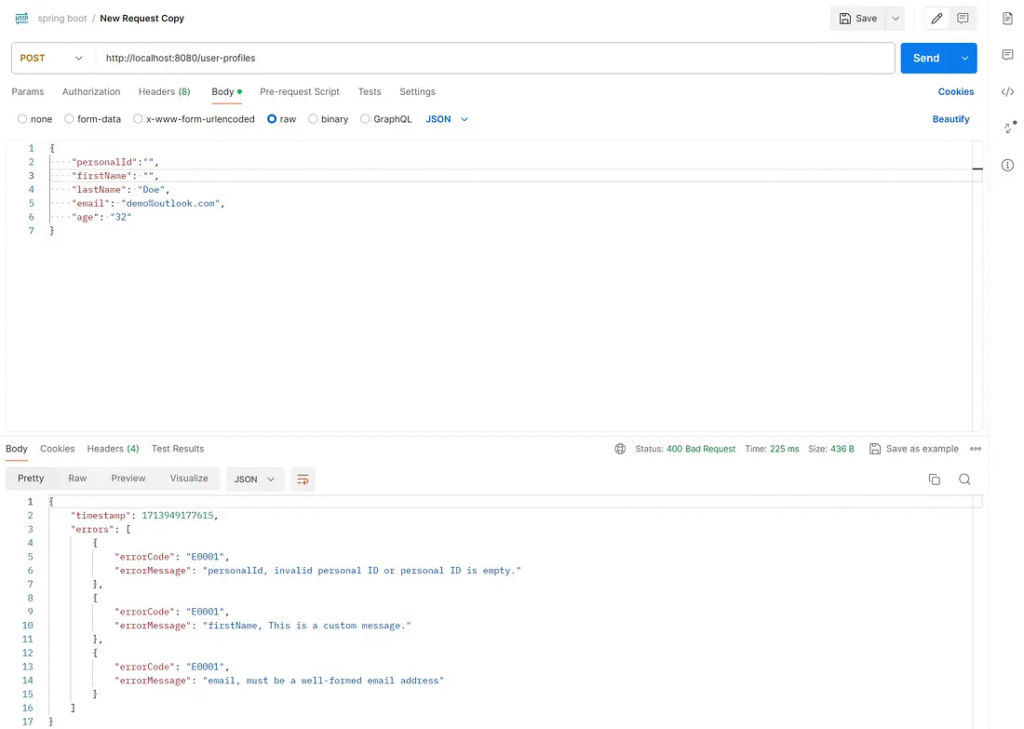This screenshot has height=729, width=1024.
Task: Click the Cookies link at right
Action: pyautogui.click(x=955, y=91)
